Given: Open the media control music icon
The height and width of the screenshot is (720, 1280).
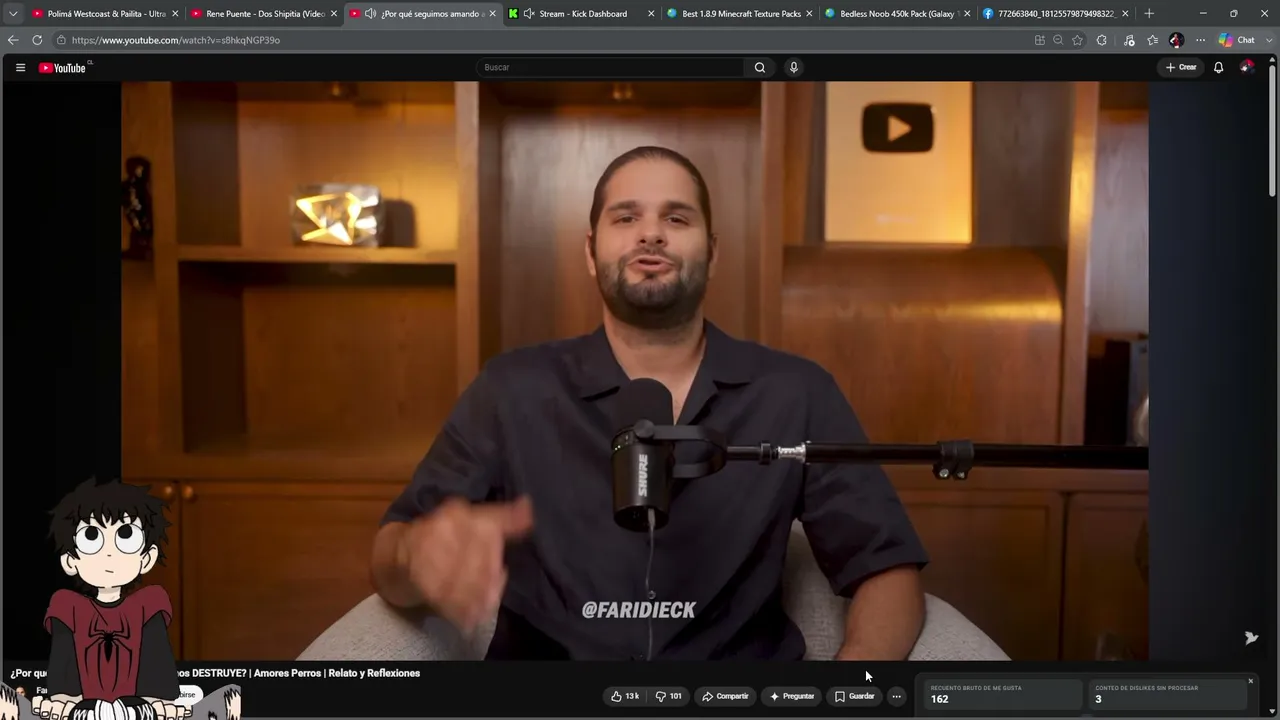Looking at the screenshot, I should 1129,40.
